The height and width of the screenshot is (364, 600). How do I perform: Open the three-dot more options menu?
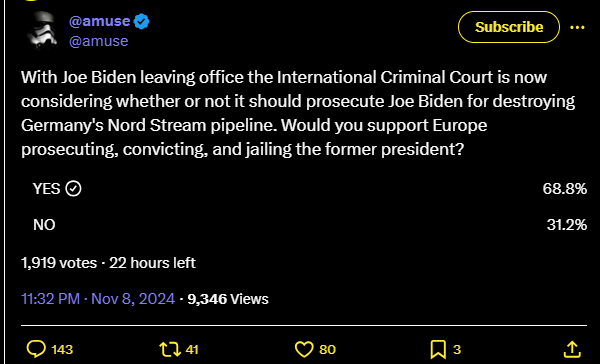pyautogui.click(x=577, y=27)
